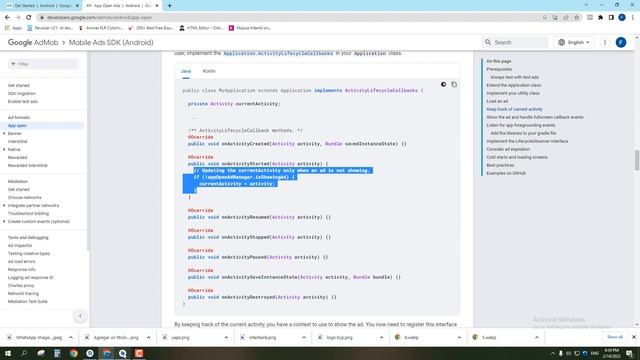The image size is (640, 360).
Task: Select the App Open Ads browser tab
Action: 122,6
